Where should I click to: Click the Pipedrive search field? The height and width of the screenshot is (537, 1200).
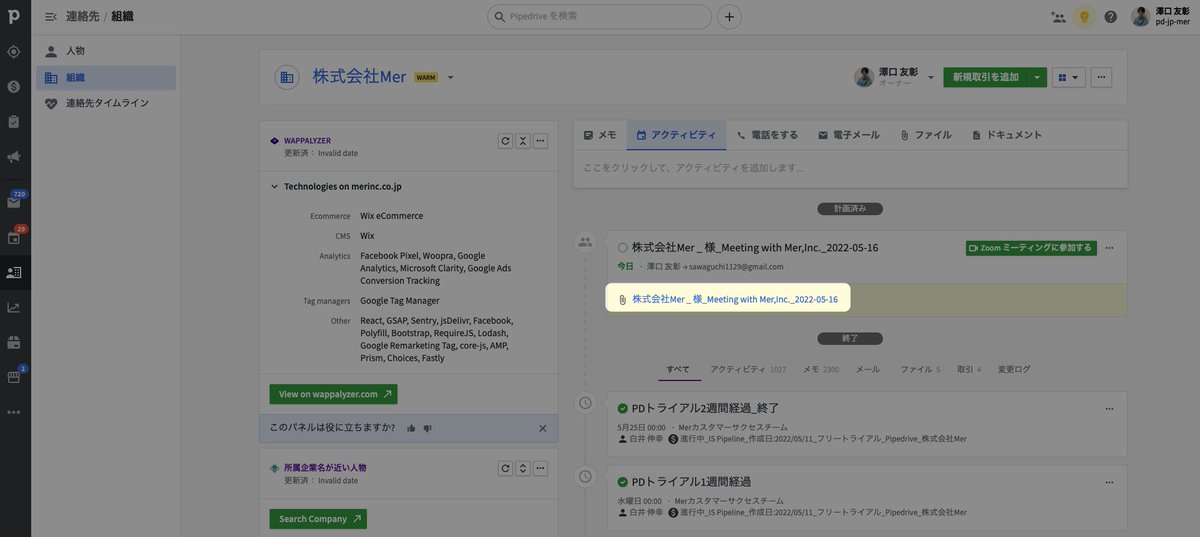[x=600, y=16]
